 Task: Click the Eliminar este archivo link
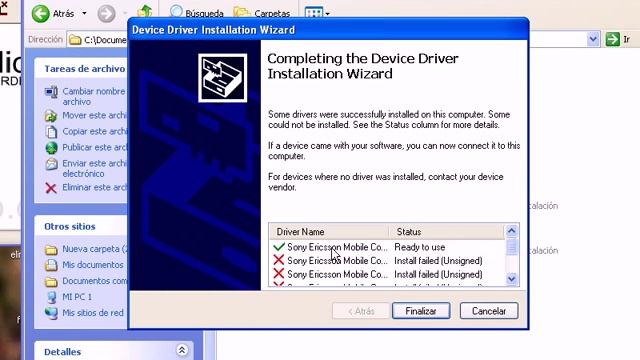point(94,187)
